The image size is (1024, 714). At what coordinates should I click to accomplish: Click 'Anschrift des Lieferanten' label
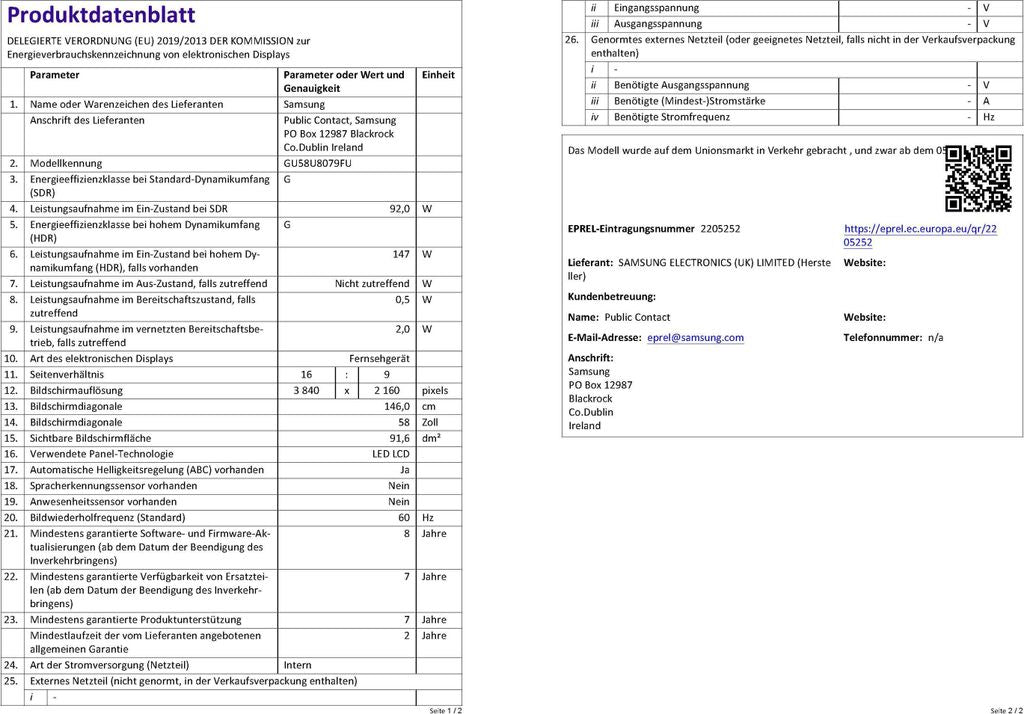click(x=87, y=120)
